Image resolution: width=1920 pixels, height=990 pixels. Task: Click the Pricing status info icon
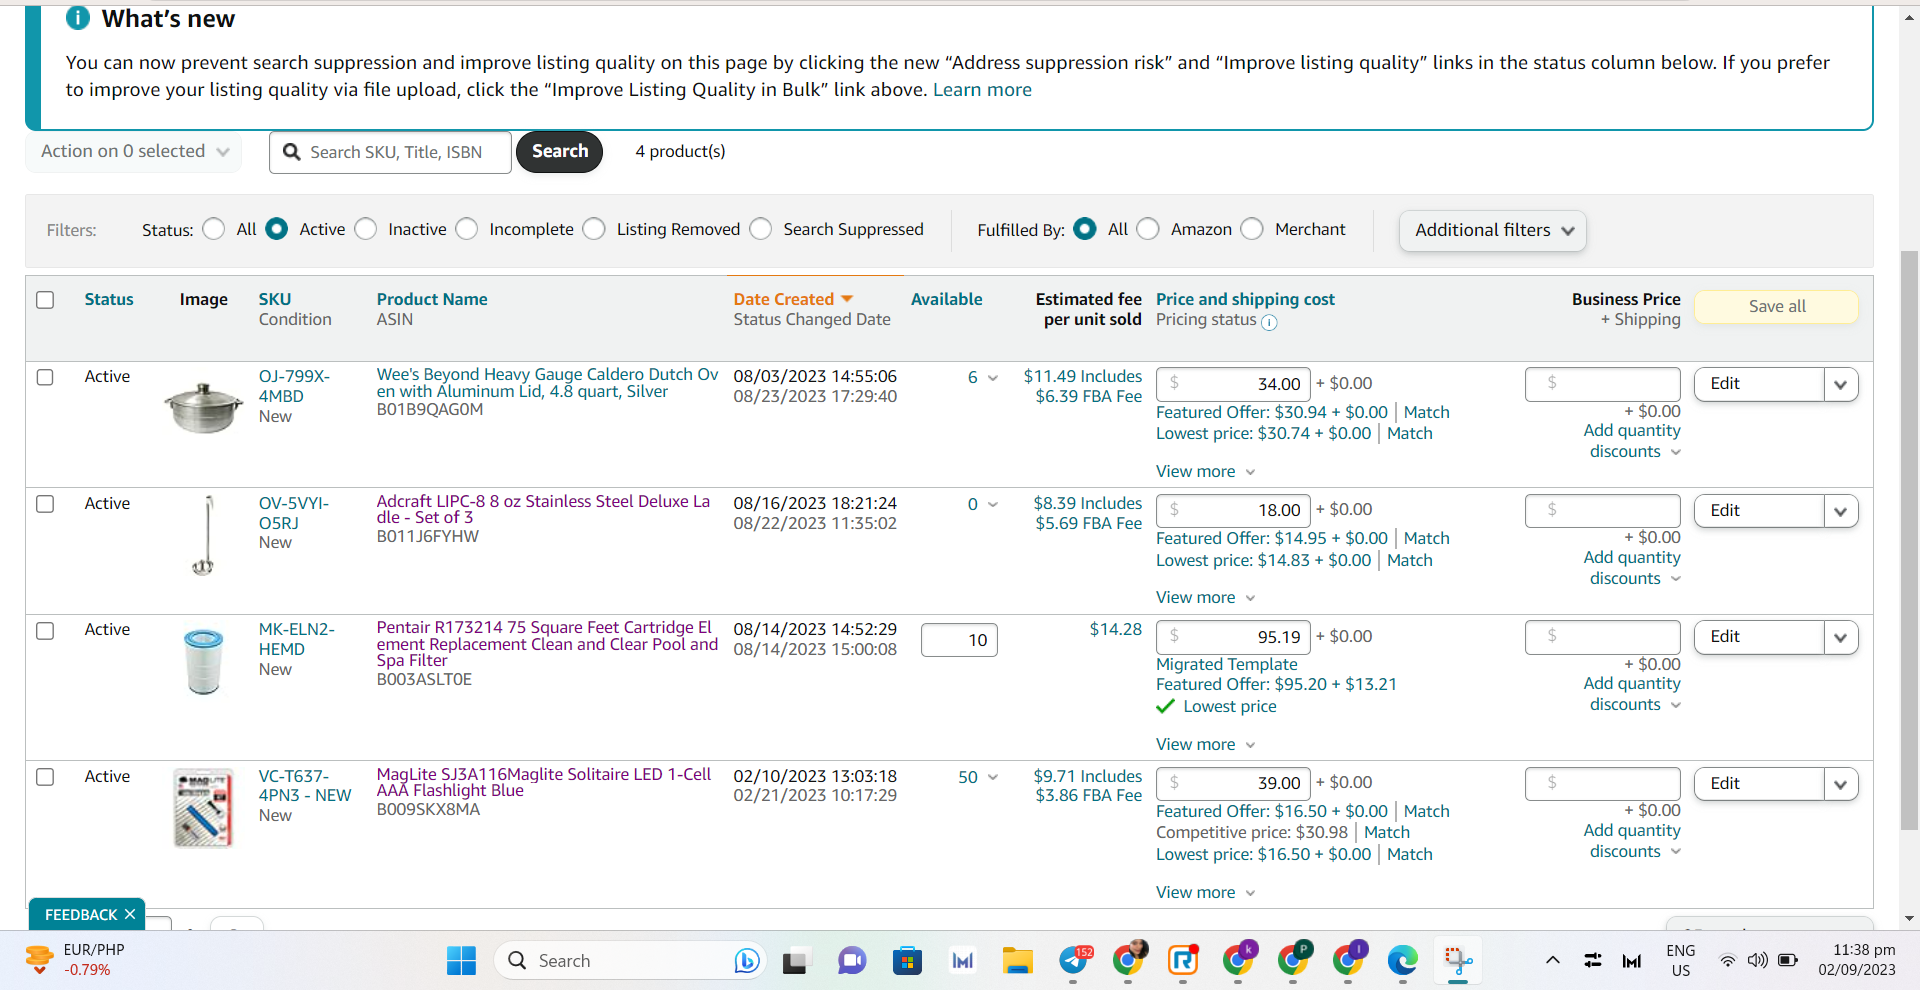[x=1269, y=322]
